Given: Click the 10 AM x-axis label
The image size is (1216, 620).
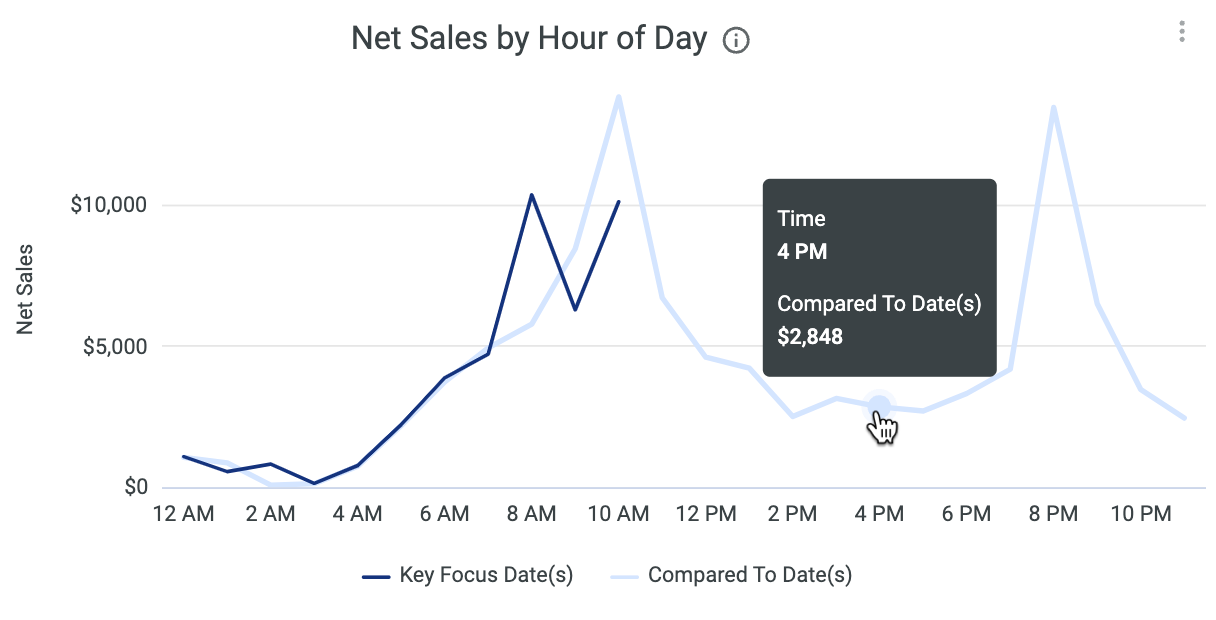Looking at the screenshot, I should click(x=618, y=514).
